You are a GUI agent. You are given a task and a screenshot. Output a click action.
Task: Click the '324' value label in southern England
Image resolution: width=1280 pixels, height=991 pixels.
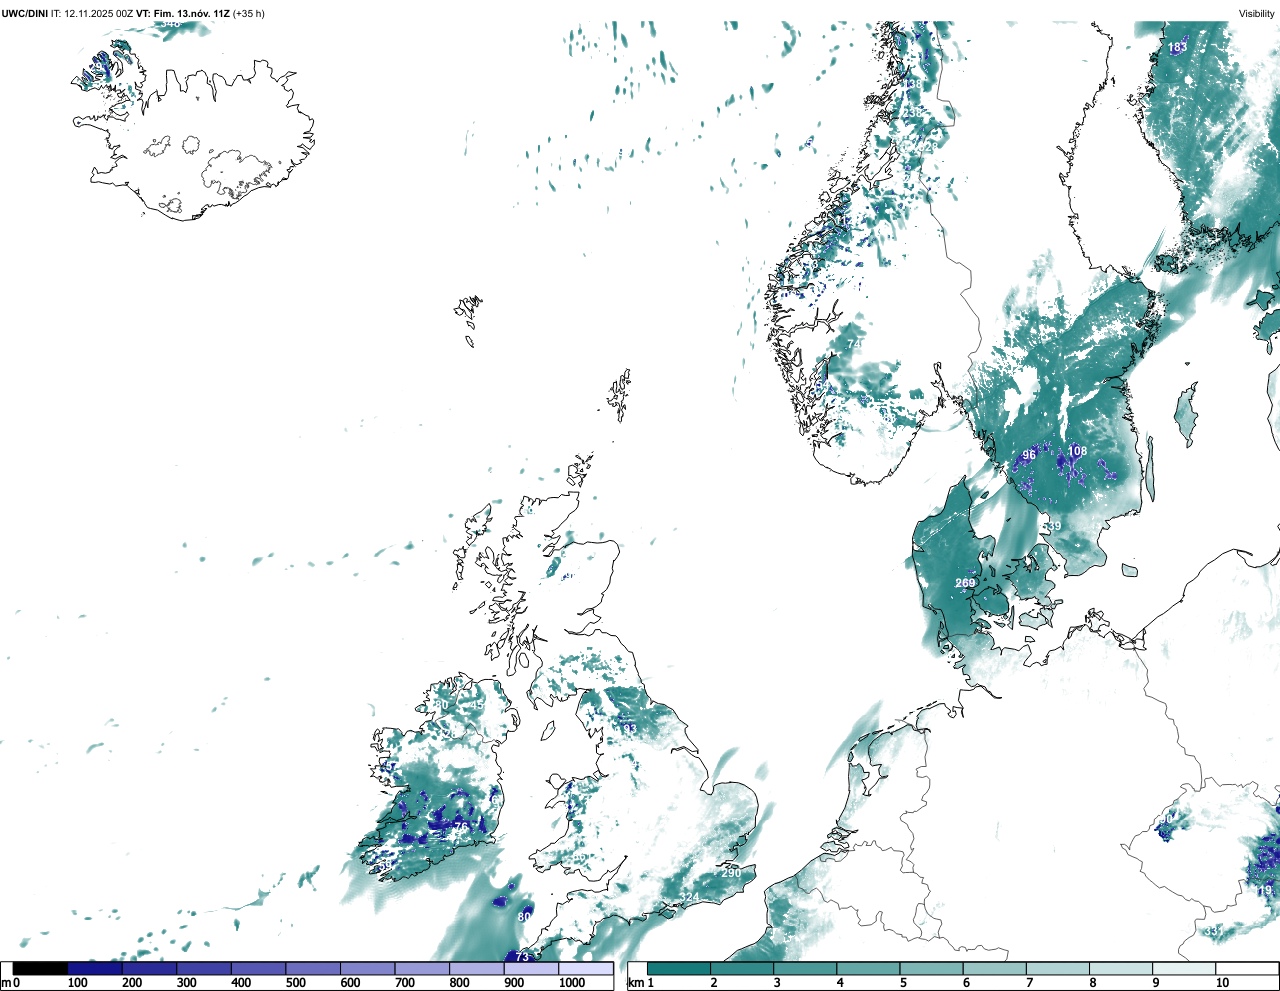[x=690, y=898]
